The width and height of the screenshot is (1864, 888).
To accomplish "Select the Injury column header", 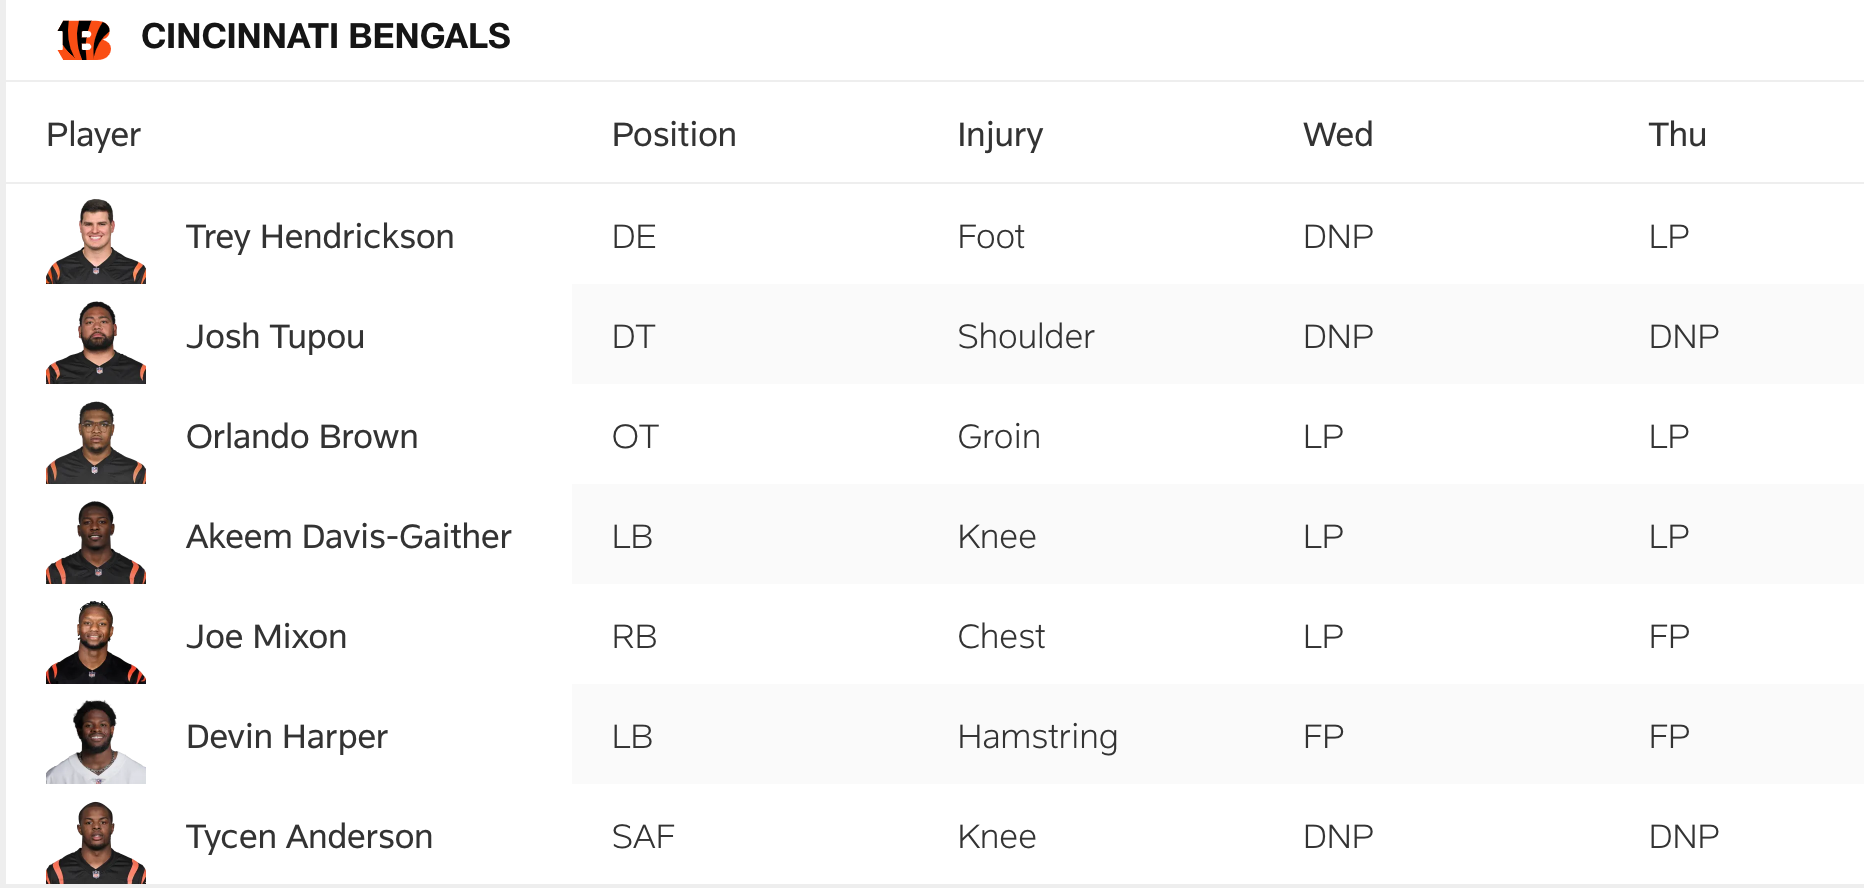I will coord(1000,135).
